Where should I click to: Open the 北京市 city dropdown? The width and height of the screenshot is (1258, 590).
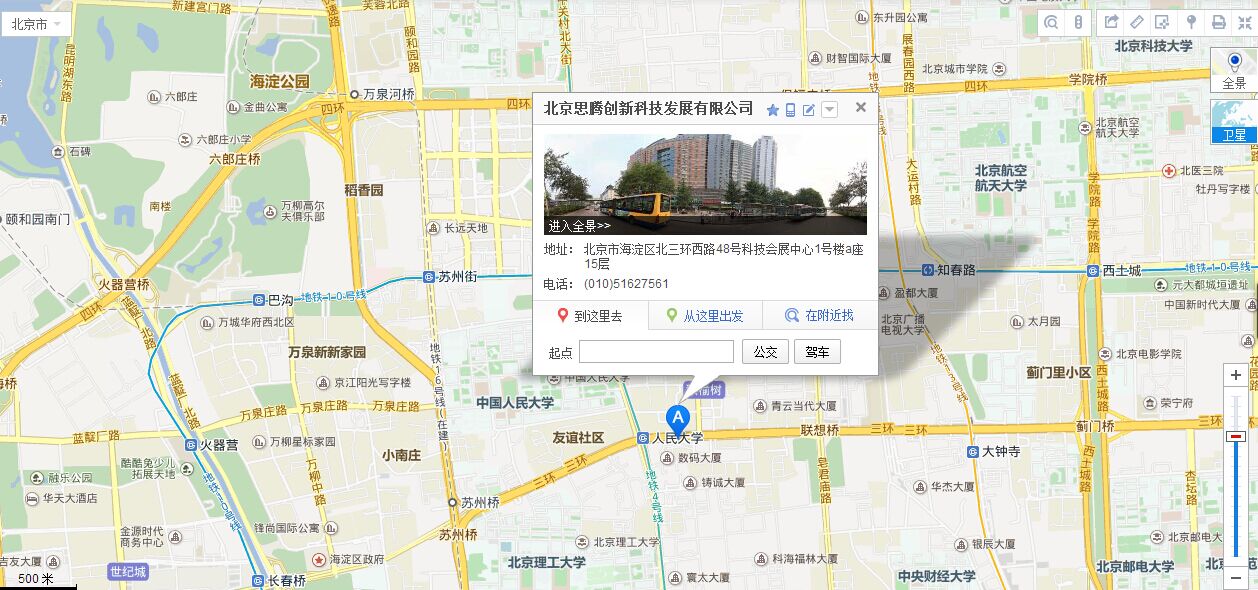click(x=35, y=23)
